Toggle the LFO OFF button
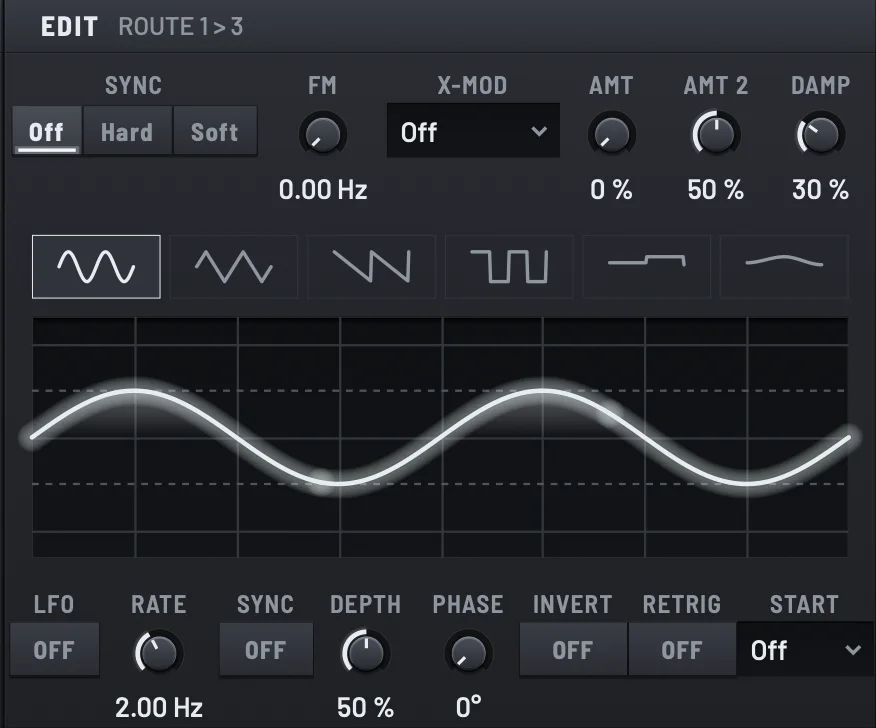Screen dimensions: 876x728 (x=54, y=650)
